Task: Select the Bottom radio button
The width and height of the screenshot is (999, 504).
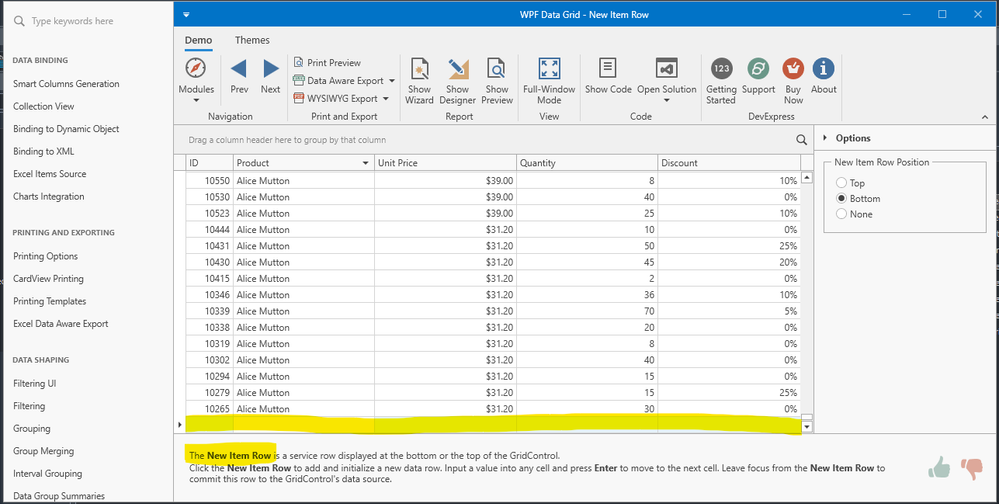Action: tap(842, 199)
